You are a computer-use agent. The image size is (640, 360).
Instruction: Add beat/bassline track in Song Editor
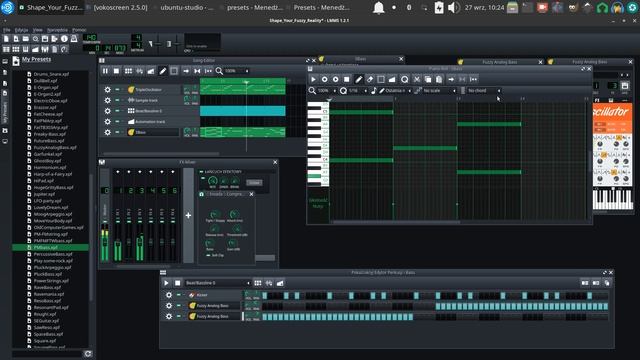[x=128, y=71]
